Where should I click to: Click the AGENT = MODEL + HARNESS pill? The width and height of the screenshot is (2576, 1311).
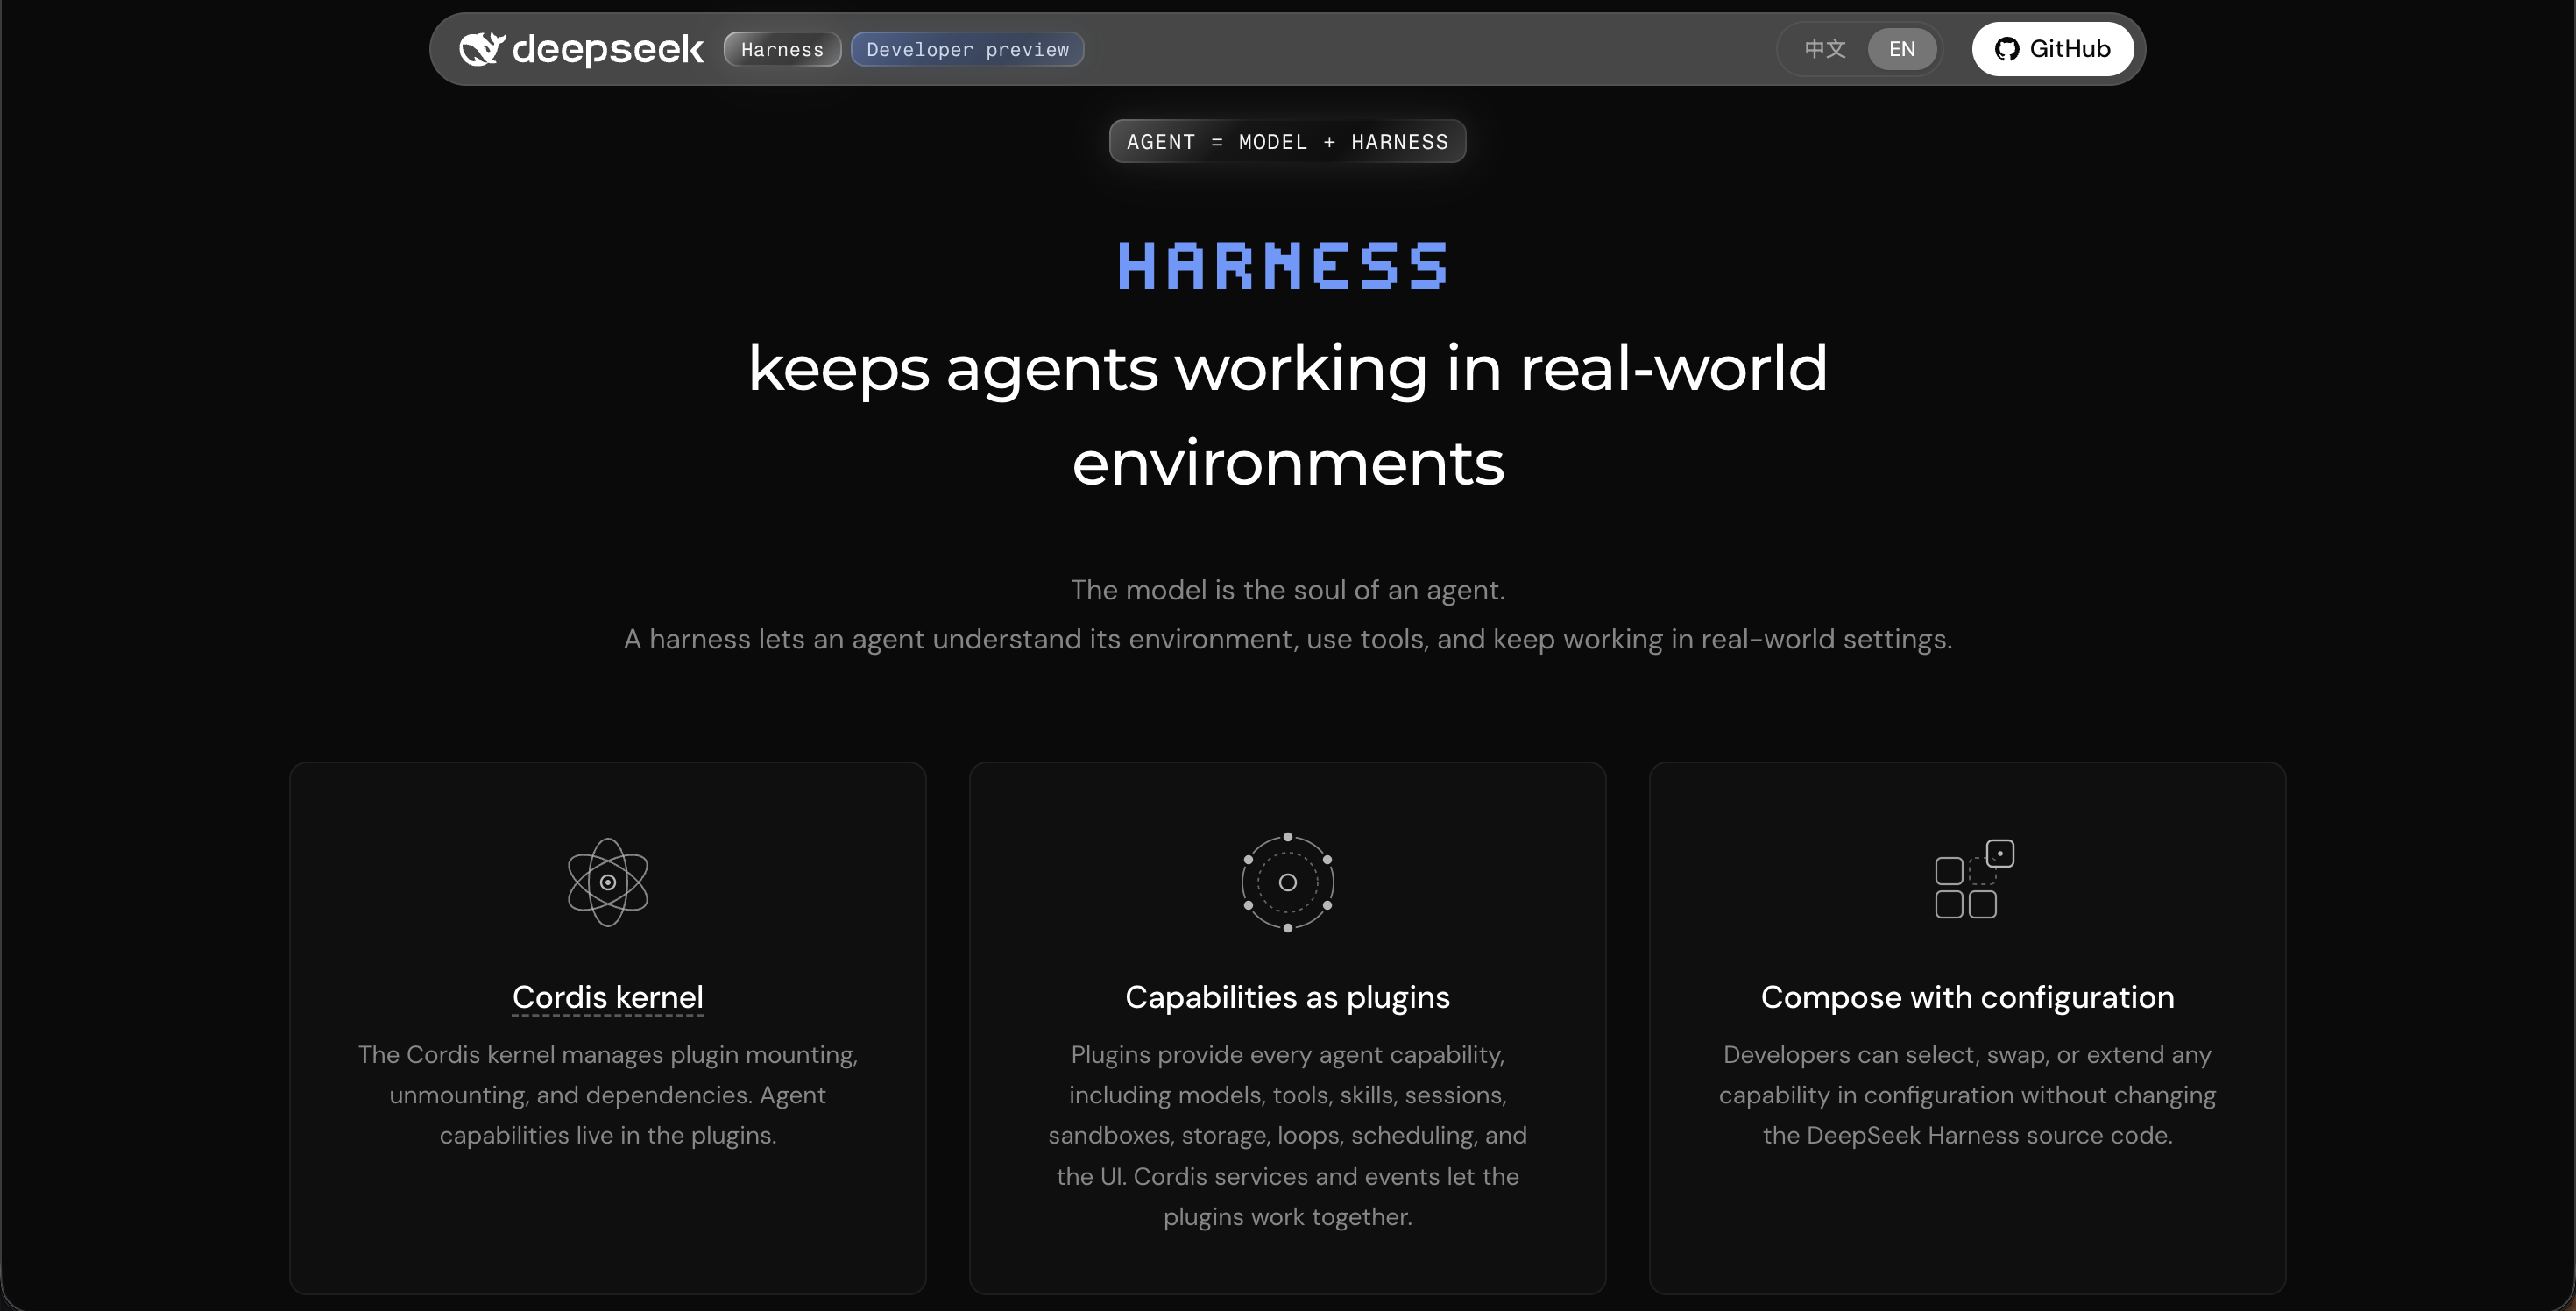point(1287,141)
